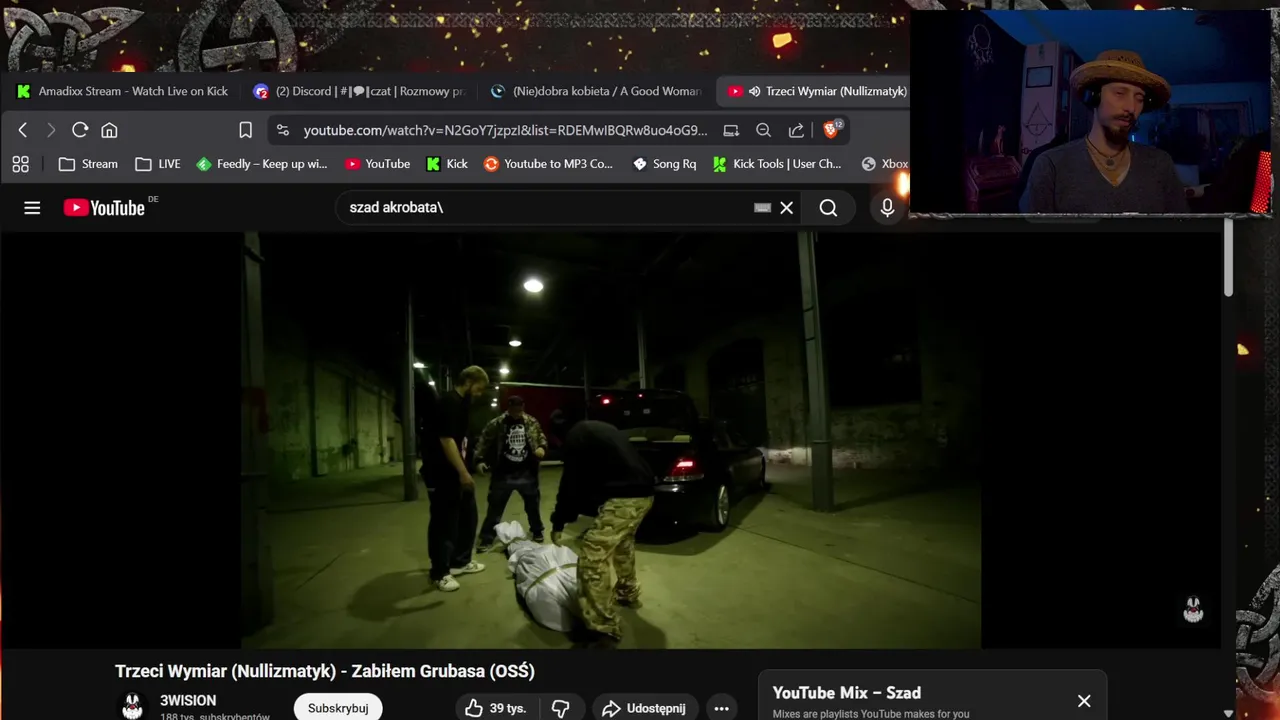
Task: Open Youtube to MP3 Converter bookmark
Action: (x=548, y=164)
